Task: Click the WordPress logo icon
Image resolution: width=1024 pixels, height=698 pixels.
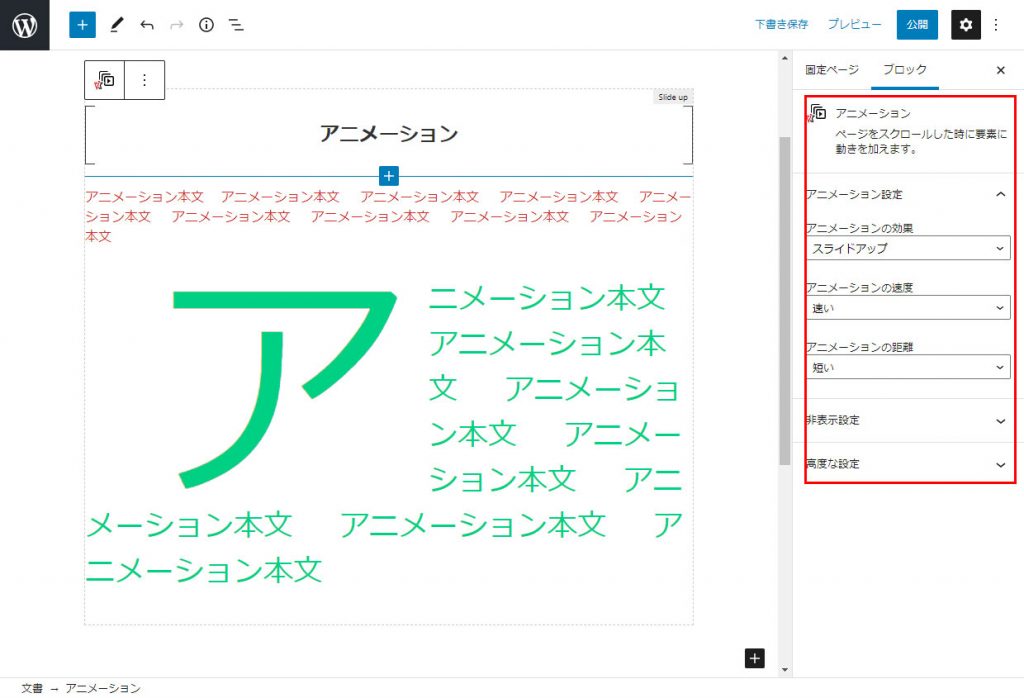Action: pos(25,25)
